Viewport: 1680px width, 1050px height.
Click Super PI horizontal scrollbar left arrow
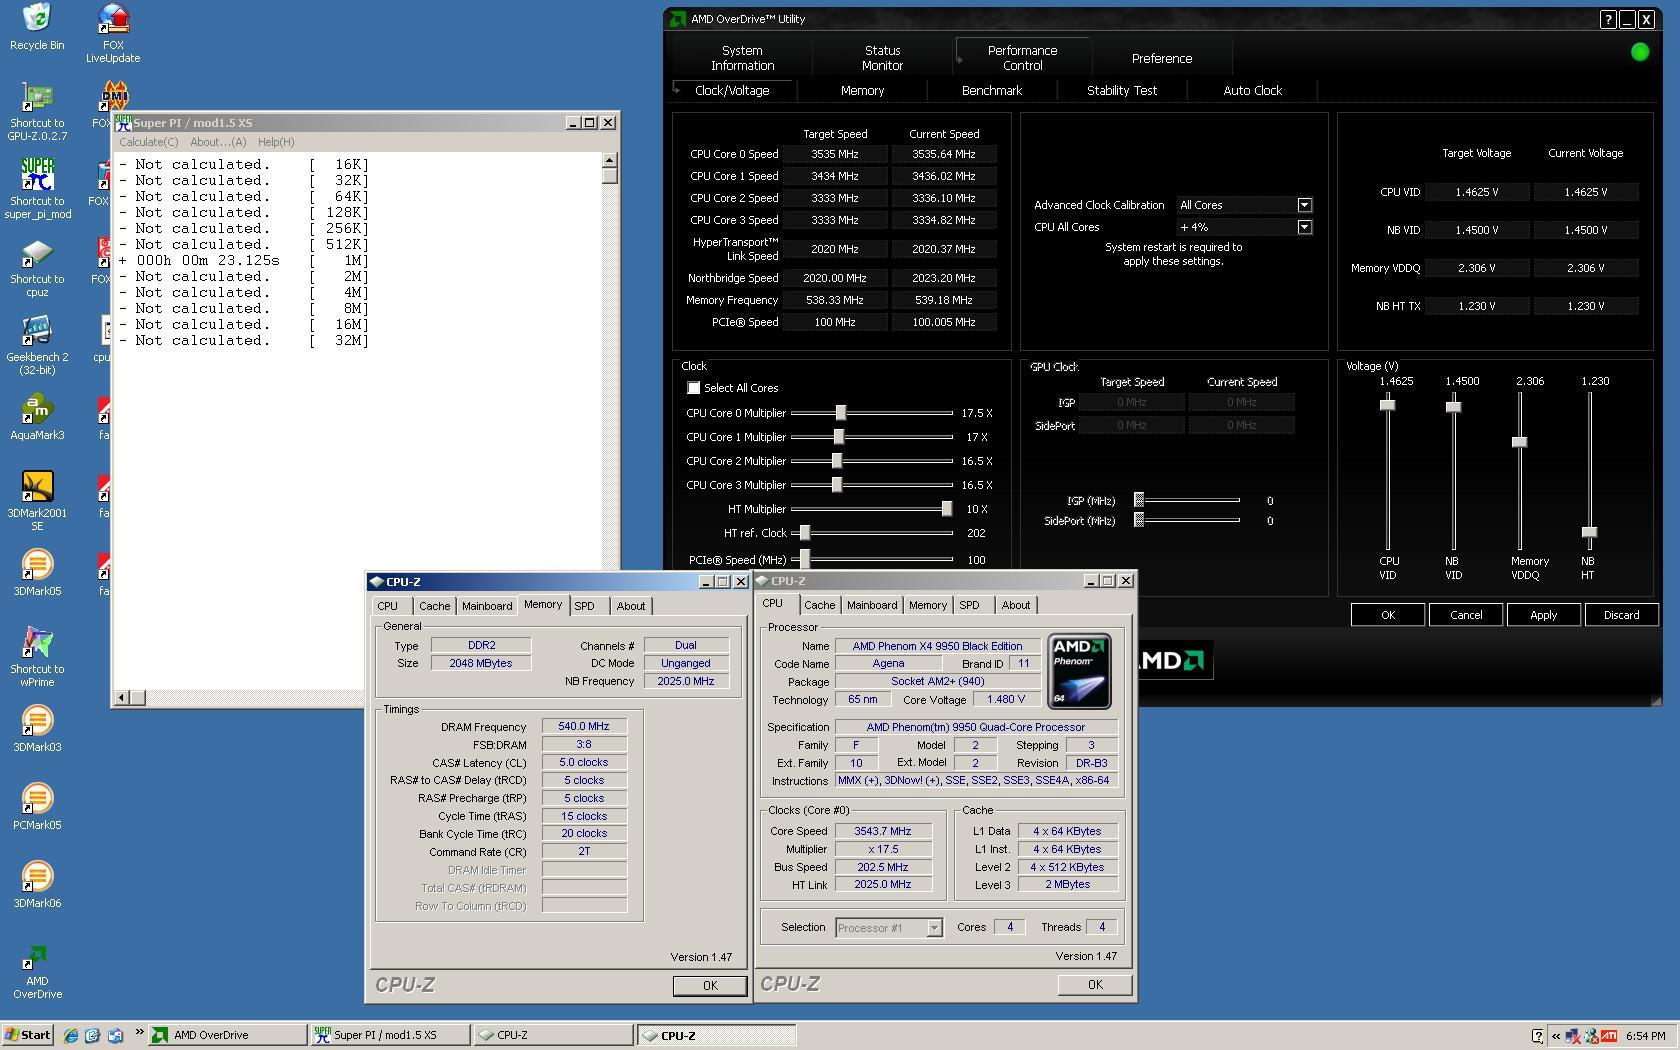(122, 697)
